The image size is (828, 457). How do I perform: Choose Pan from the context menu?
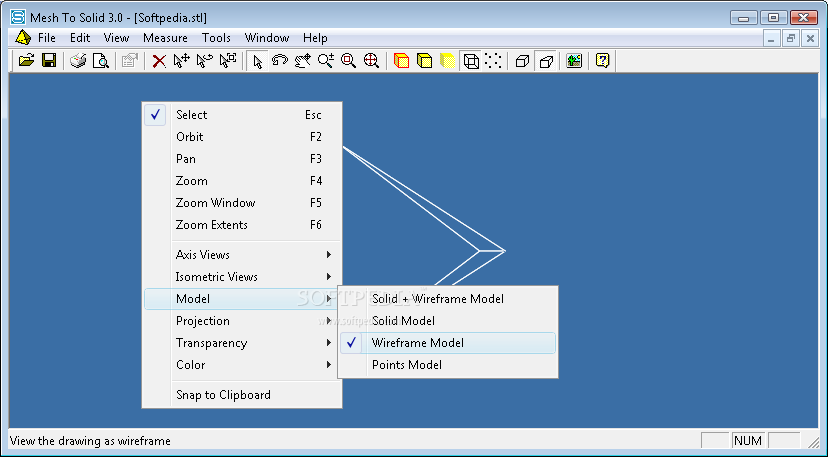[x=242, y=159]
